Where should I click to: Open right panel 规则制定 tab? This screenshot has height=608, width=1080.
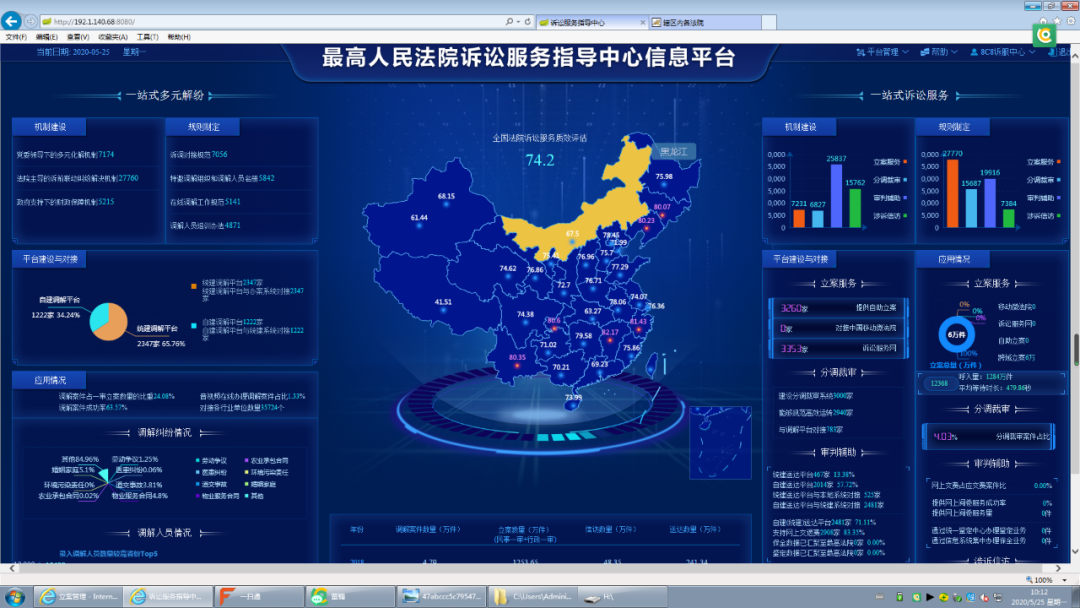tap(953, 127)
